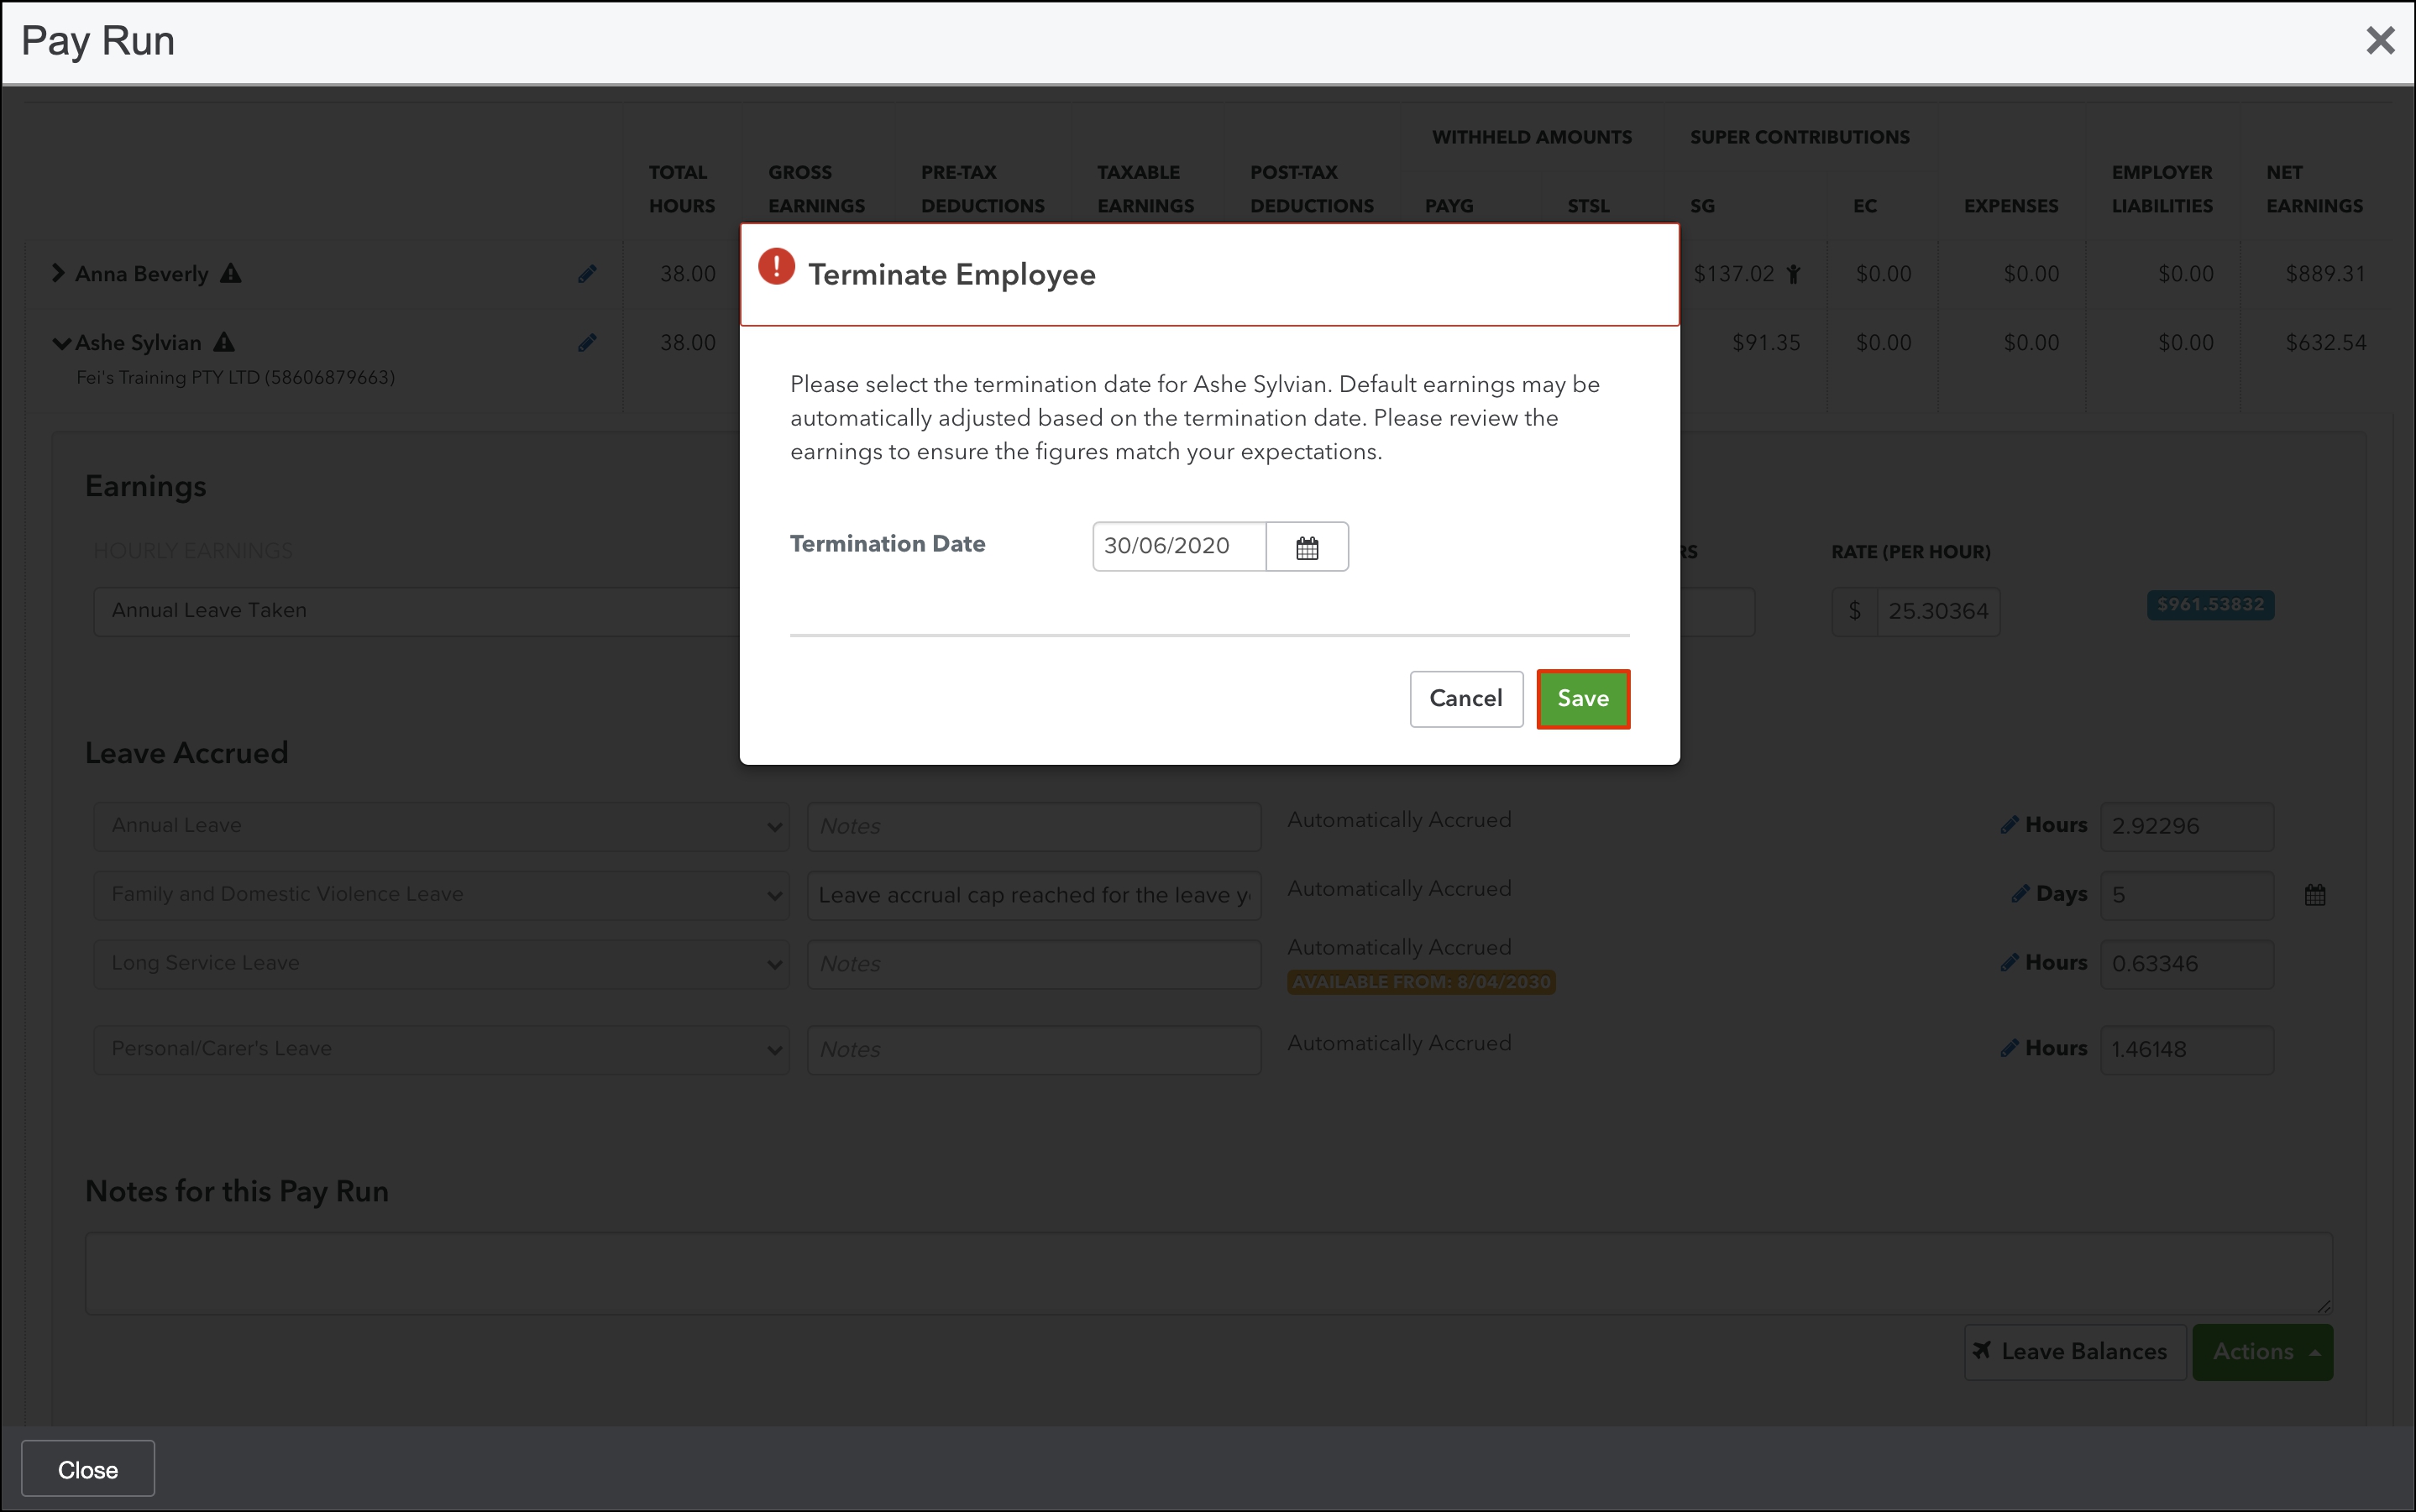Screen dimensions: 2416x1512
Task: Click calendar icon beside Days field
Action: pos(2314,895)
